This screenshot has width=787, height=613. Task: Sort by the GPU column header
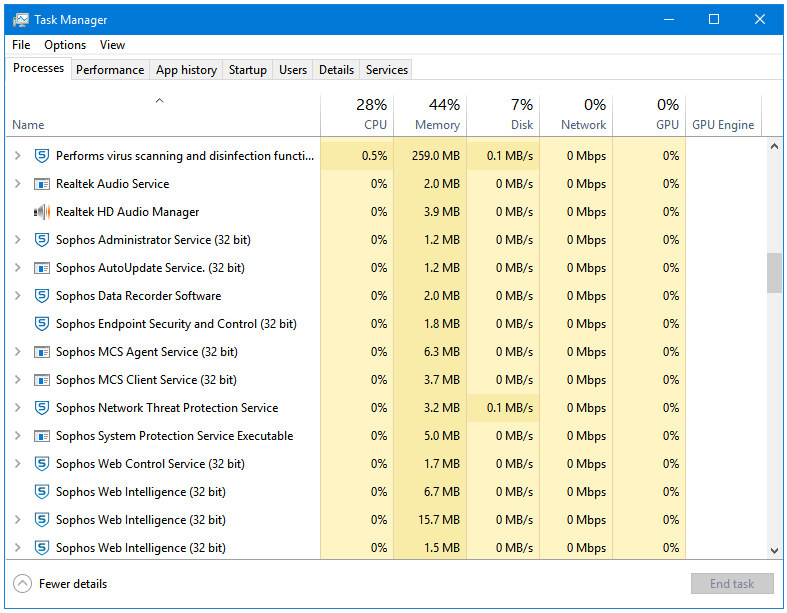pyautogui.click(x=649, y=115)
